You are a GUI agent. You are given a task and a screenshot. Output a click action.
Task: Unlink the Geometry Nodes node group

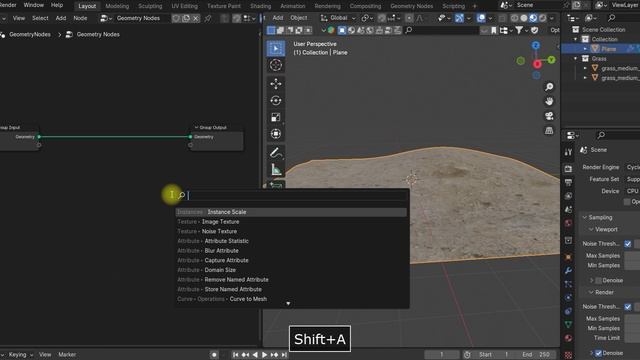point(196,18)
